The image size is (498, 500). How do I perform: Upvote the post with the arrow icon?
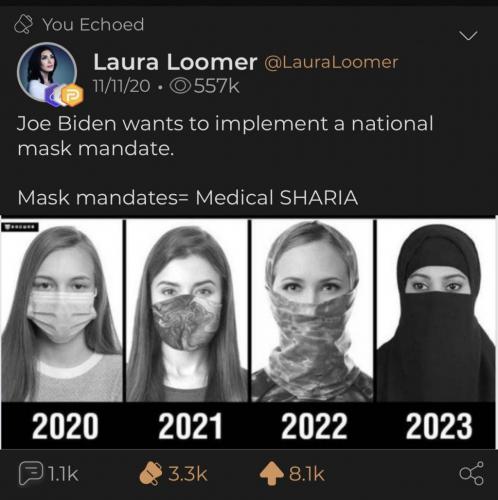[273, 473]
